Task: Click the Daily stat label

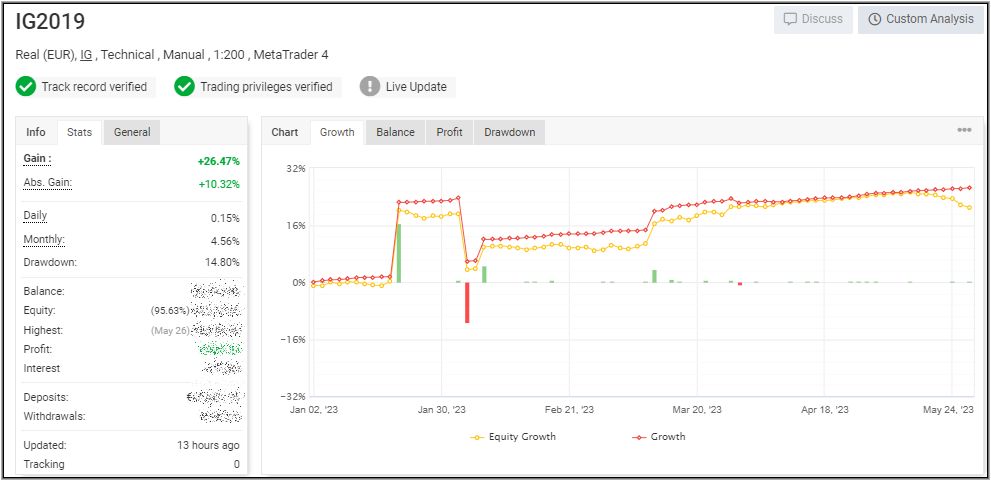Action: (35, 216)
